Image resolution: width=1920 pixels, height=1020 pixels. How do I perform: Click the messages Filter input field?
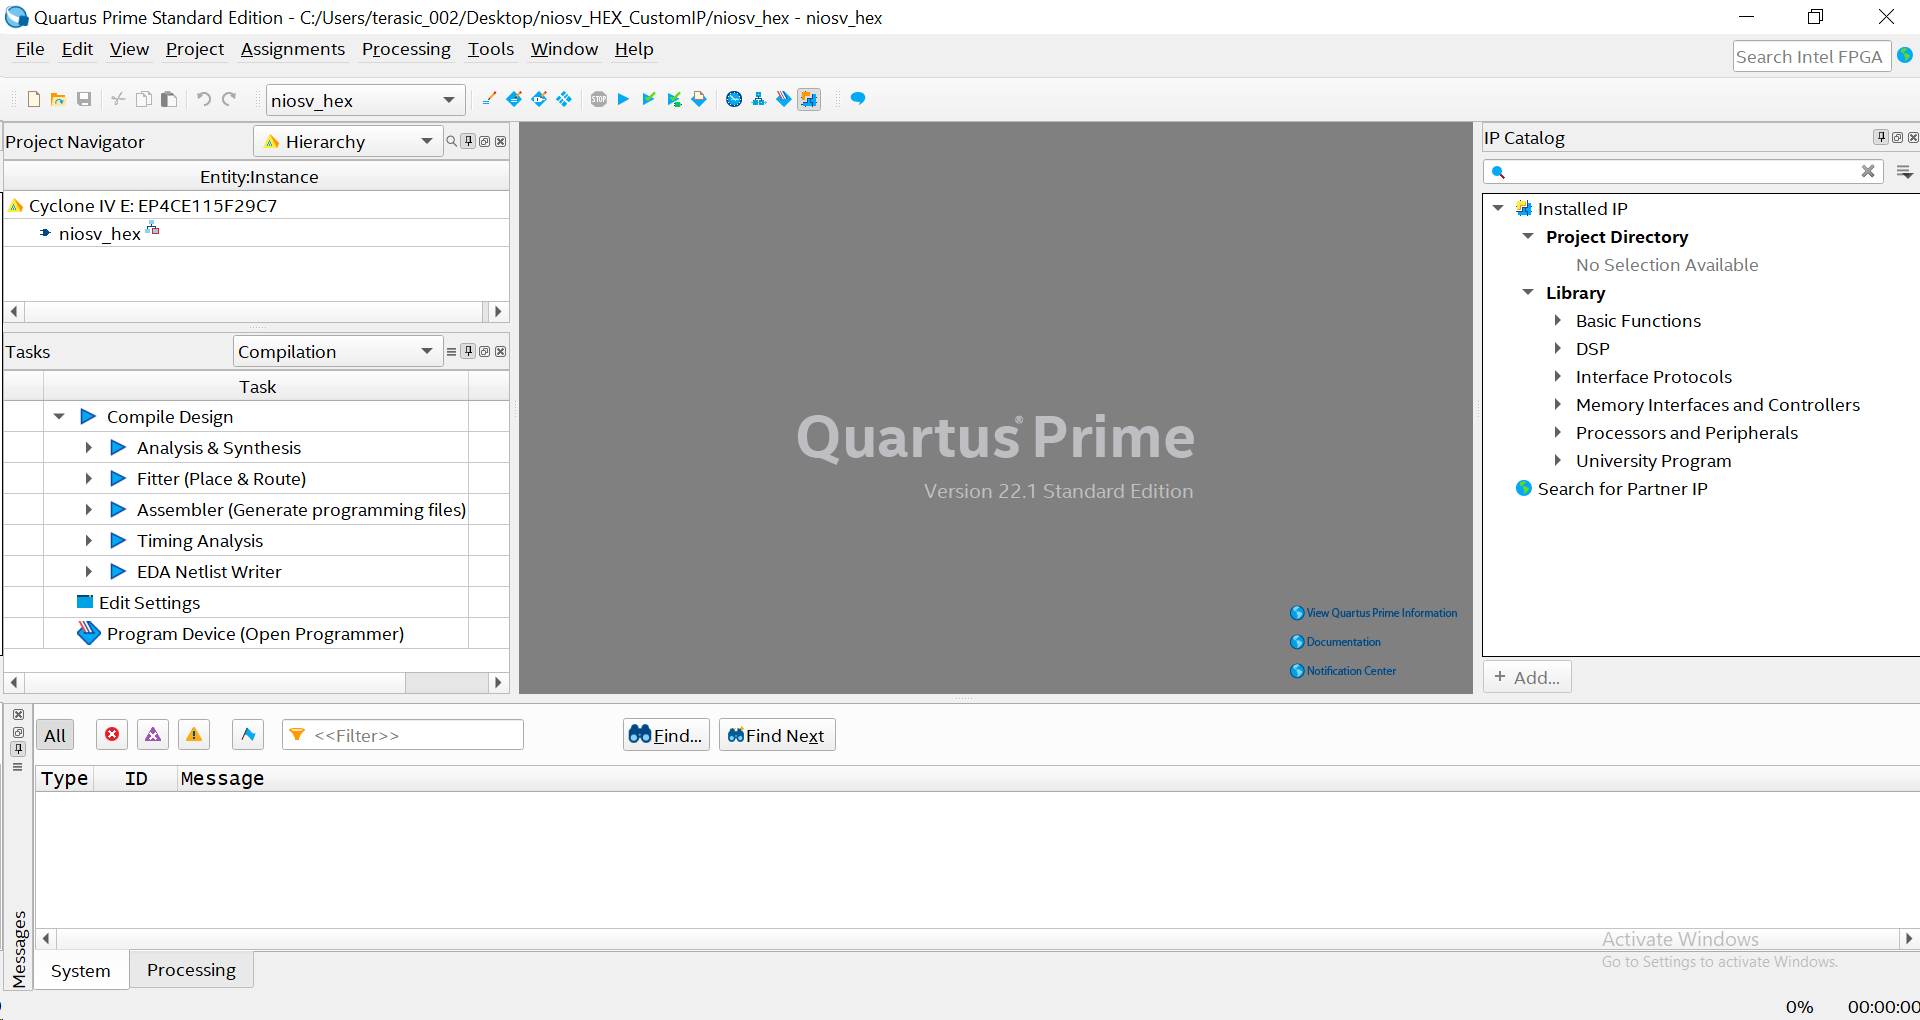point(403,735)
